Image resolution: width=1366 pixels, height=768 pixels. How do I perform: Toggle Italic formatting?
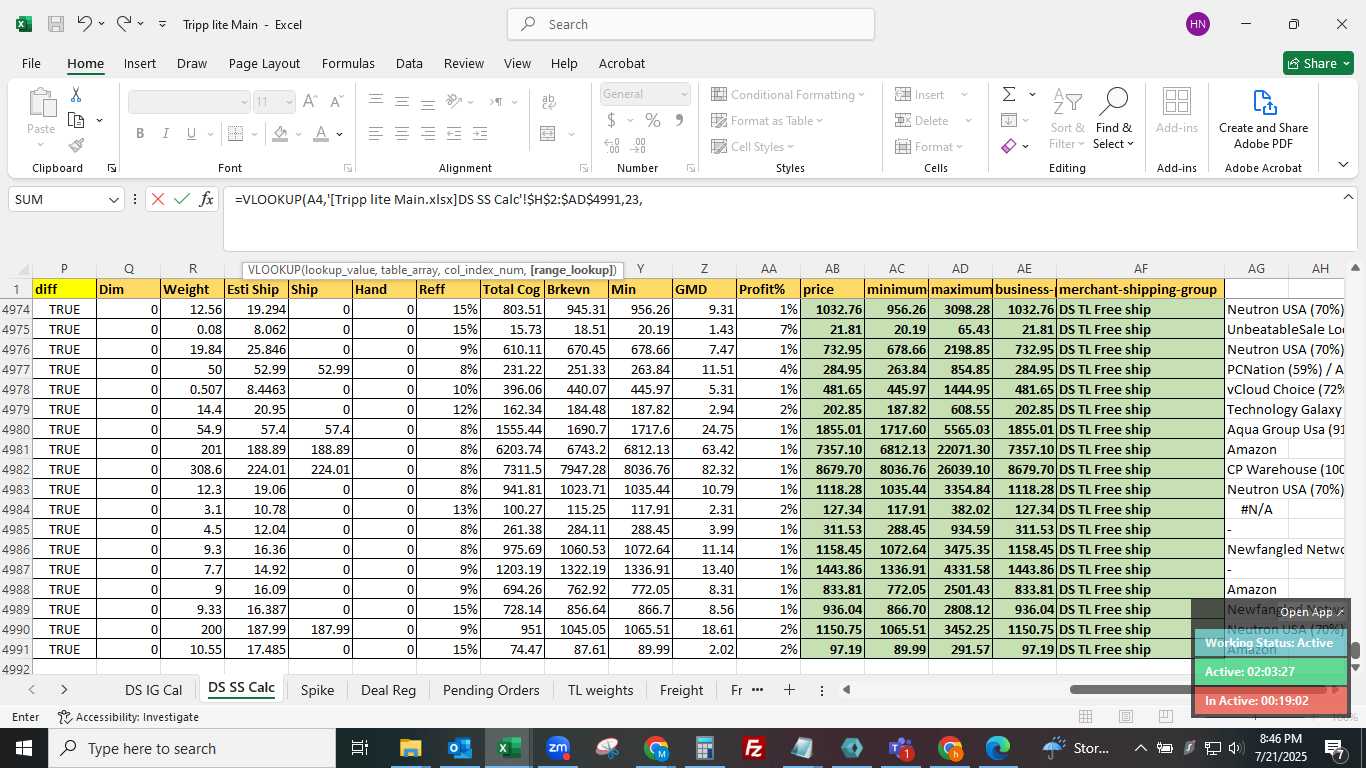tap(166, 133)
